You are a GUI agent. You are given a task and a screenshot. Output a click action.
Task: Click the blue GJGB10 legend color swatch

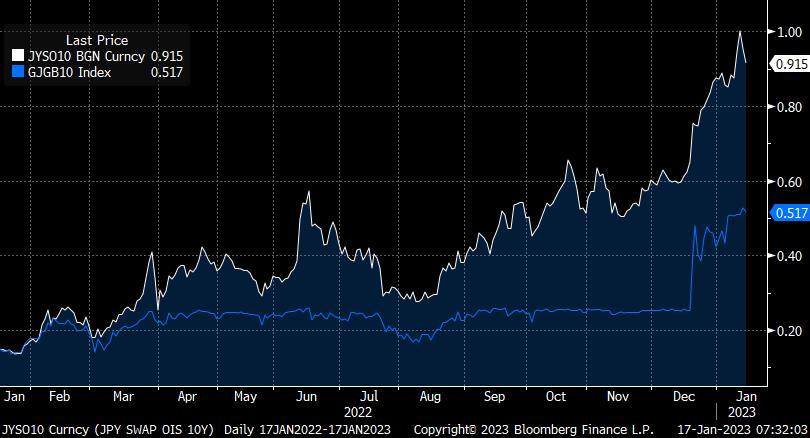point(17,72)
